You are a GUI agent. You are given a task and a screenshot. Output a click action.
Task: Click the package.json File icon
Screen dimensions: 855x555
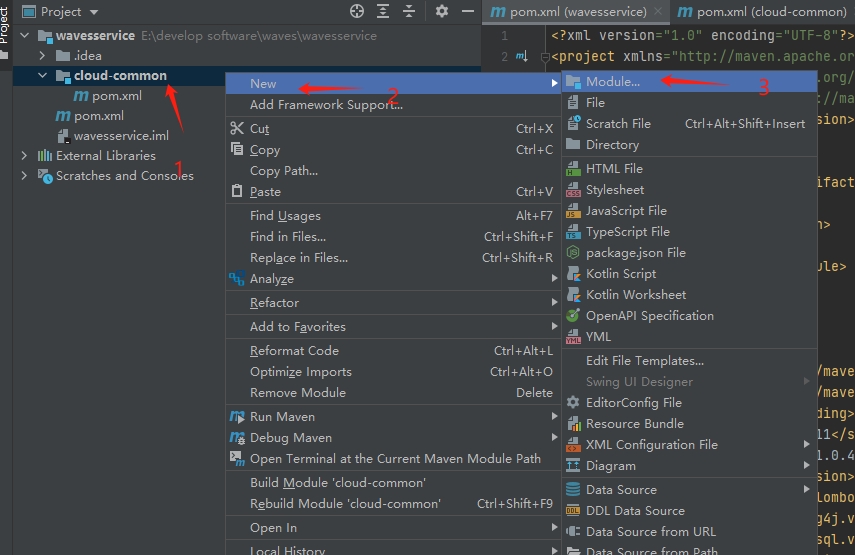[x=573, y=252]
